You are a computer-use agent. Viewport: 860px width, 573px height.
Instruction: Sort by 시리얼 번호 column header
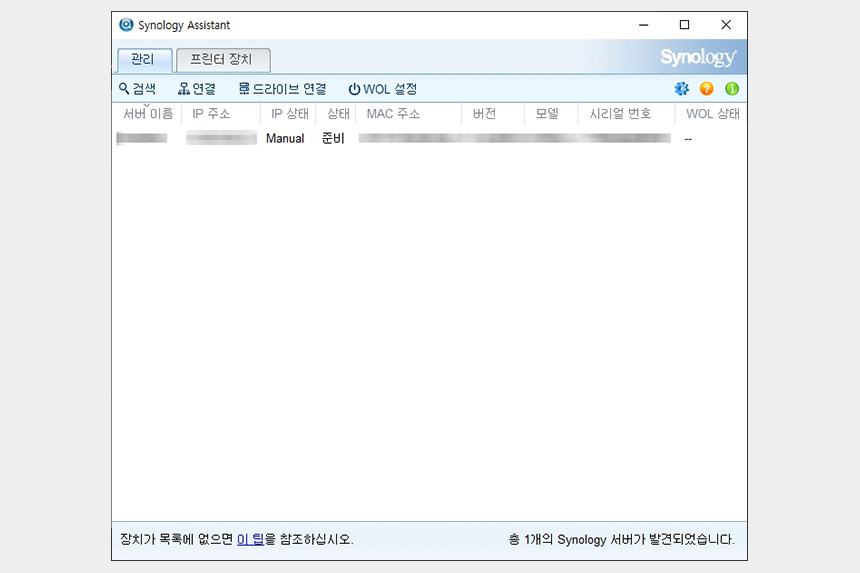pos(626,114)
